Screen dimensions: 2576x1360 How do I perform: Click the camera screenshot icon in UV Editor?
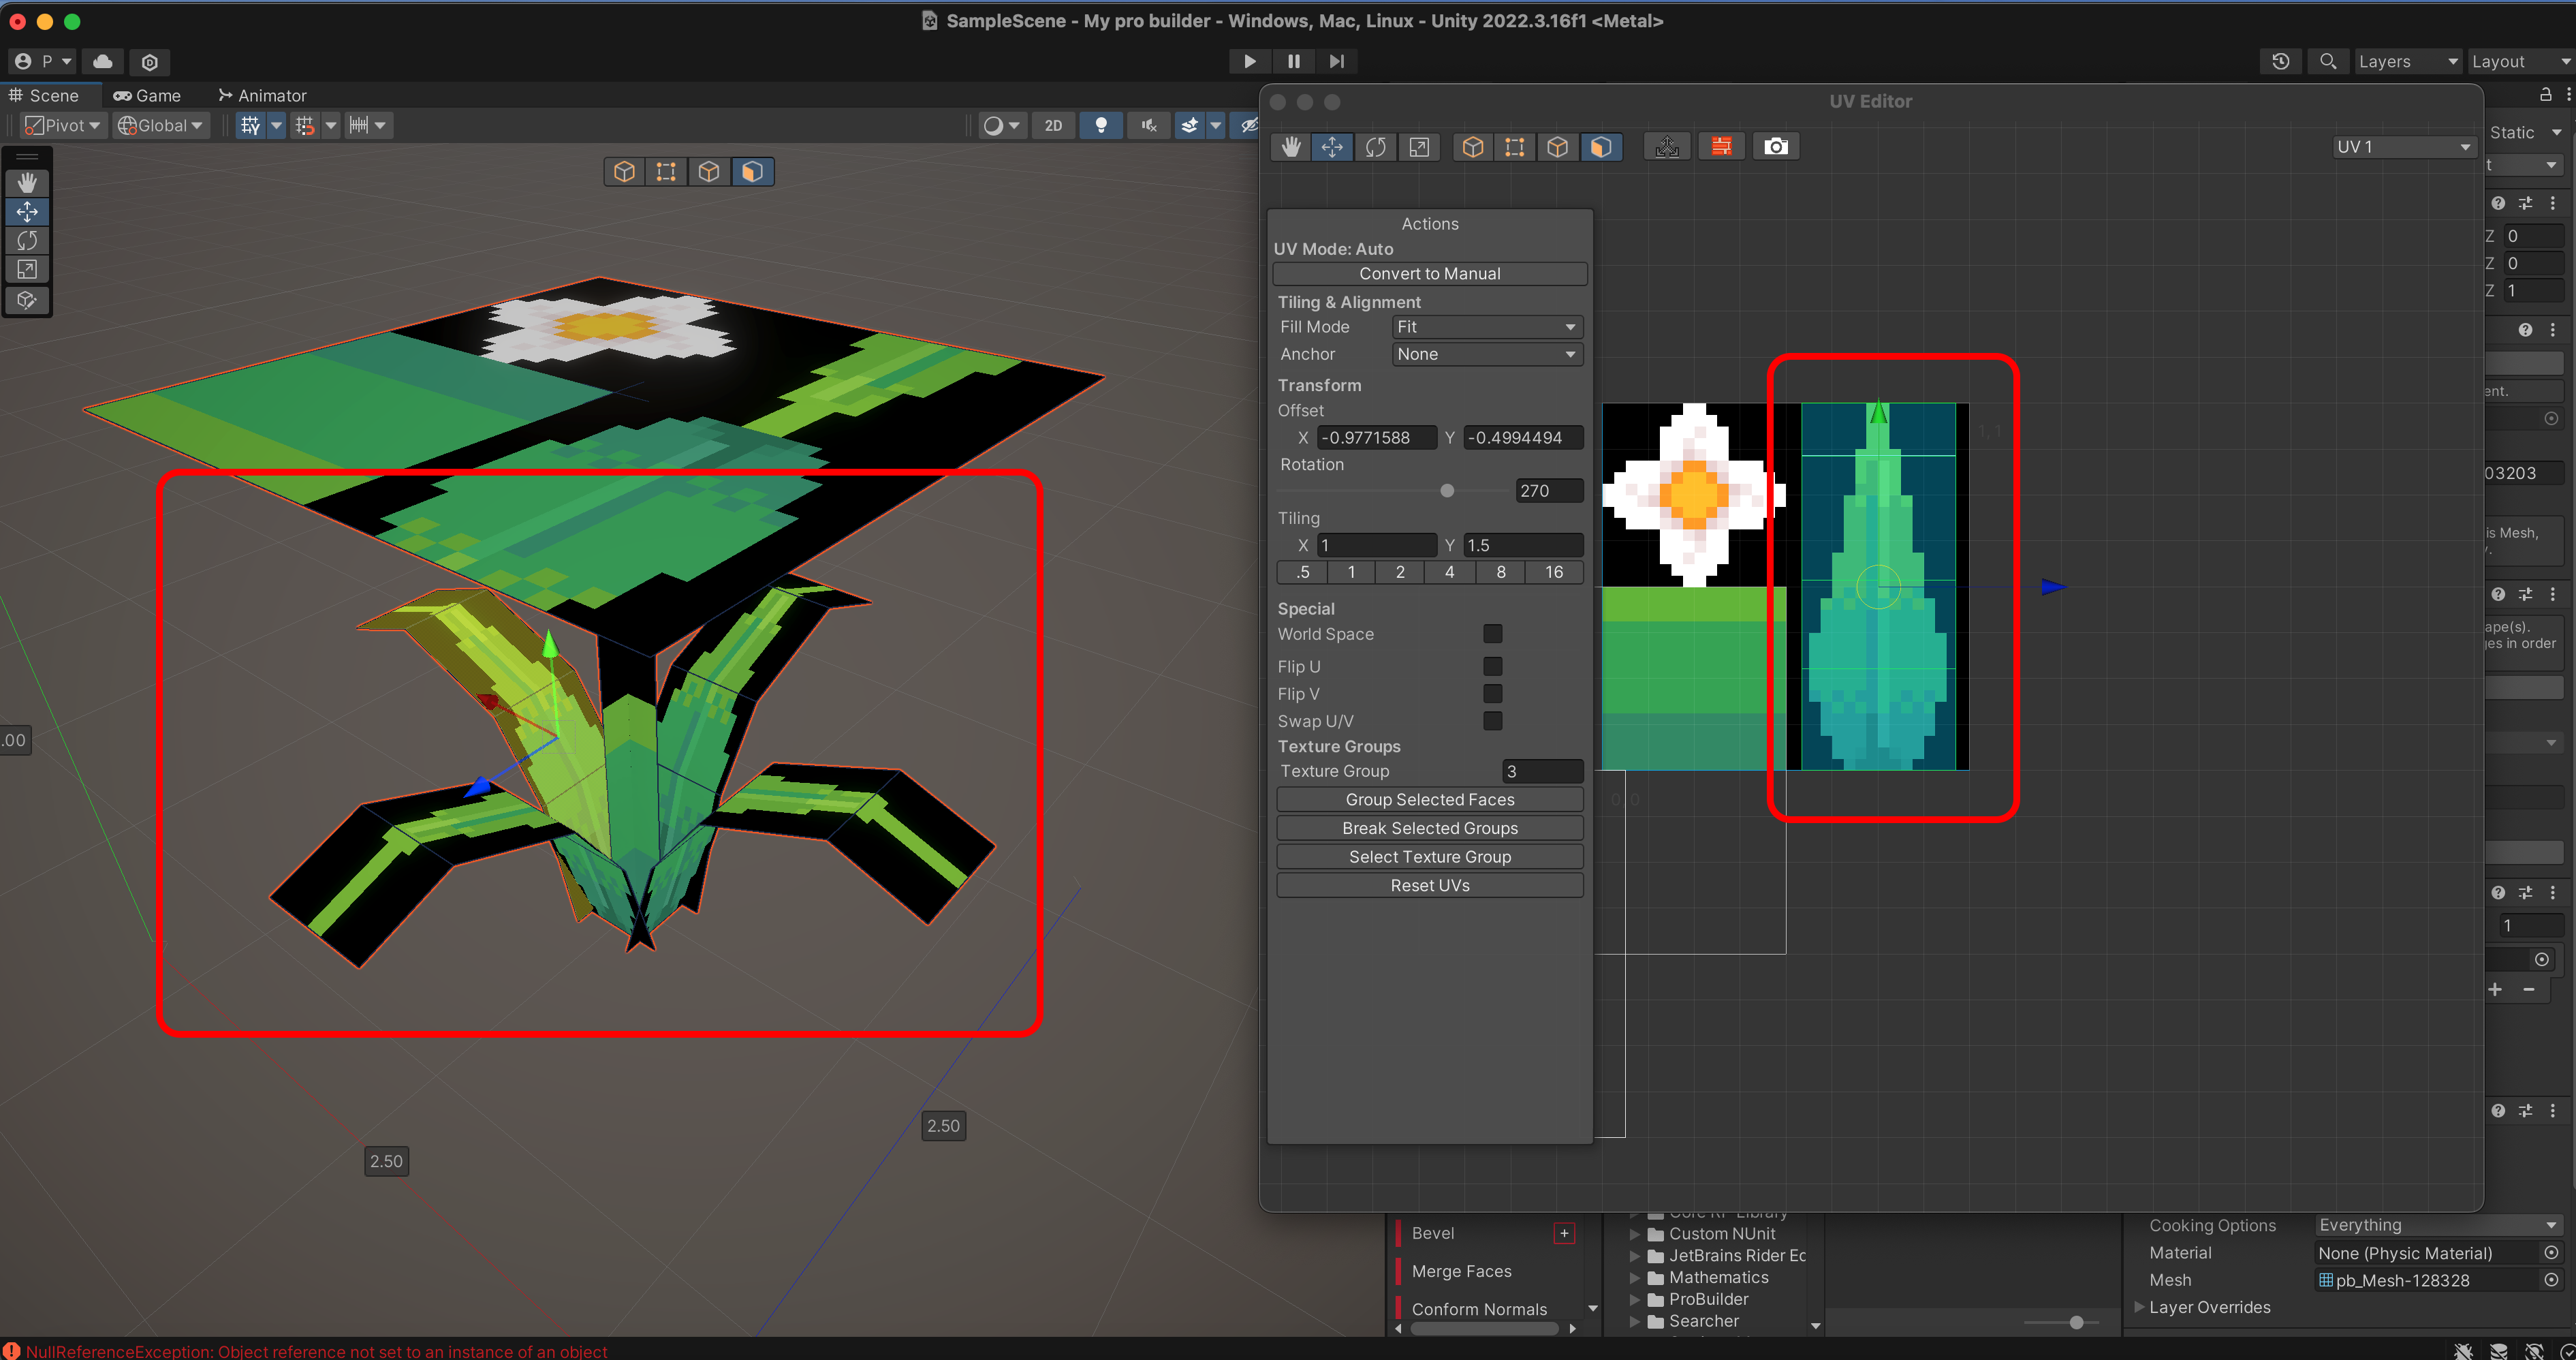point(1775,147)
